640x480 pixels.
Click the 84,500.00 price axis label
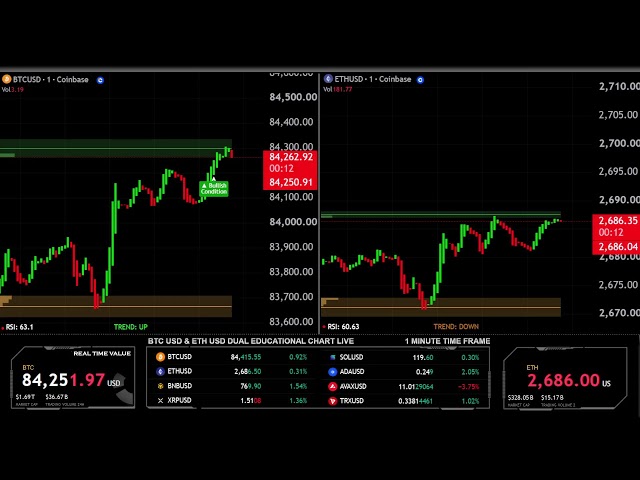pyautogui.click(x=293, y=97)
